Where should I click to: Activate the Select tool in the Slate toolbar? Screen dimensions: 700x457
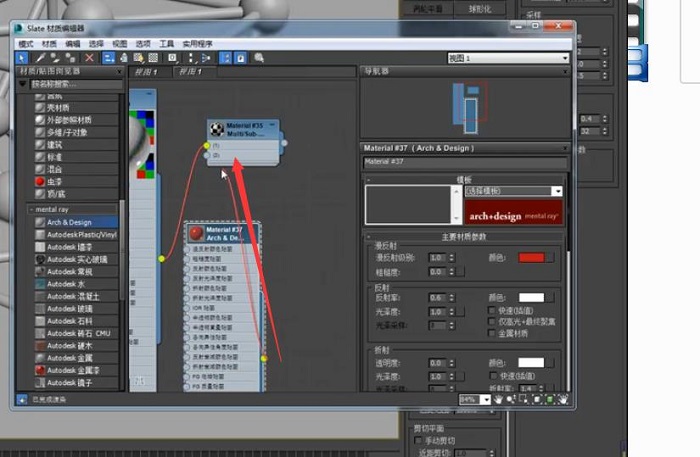pyautogui.click(x=21, y=58)
